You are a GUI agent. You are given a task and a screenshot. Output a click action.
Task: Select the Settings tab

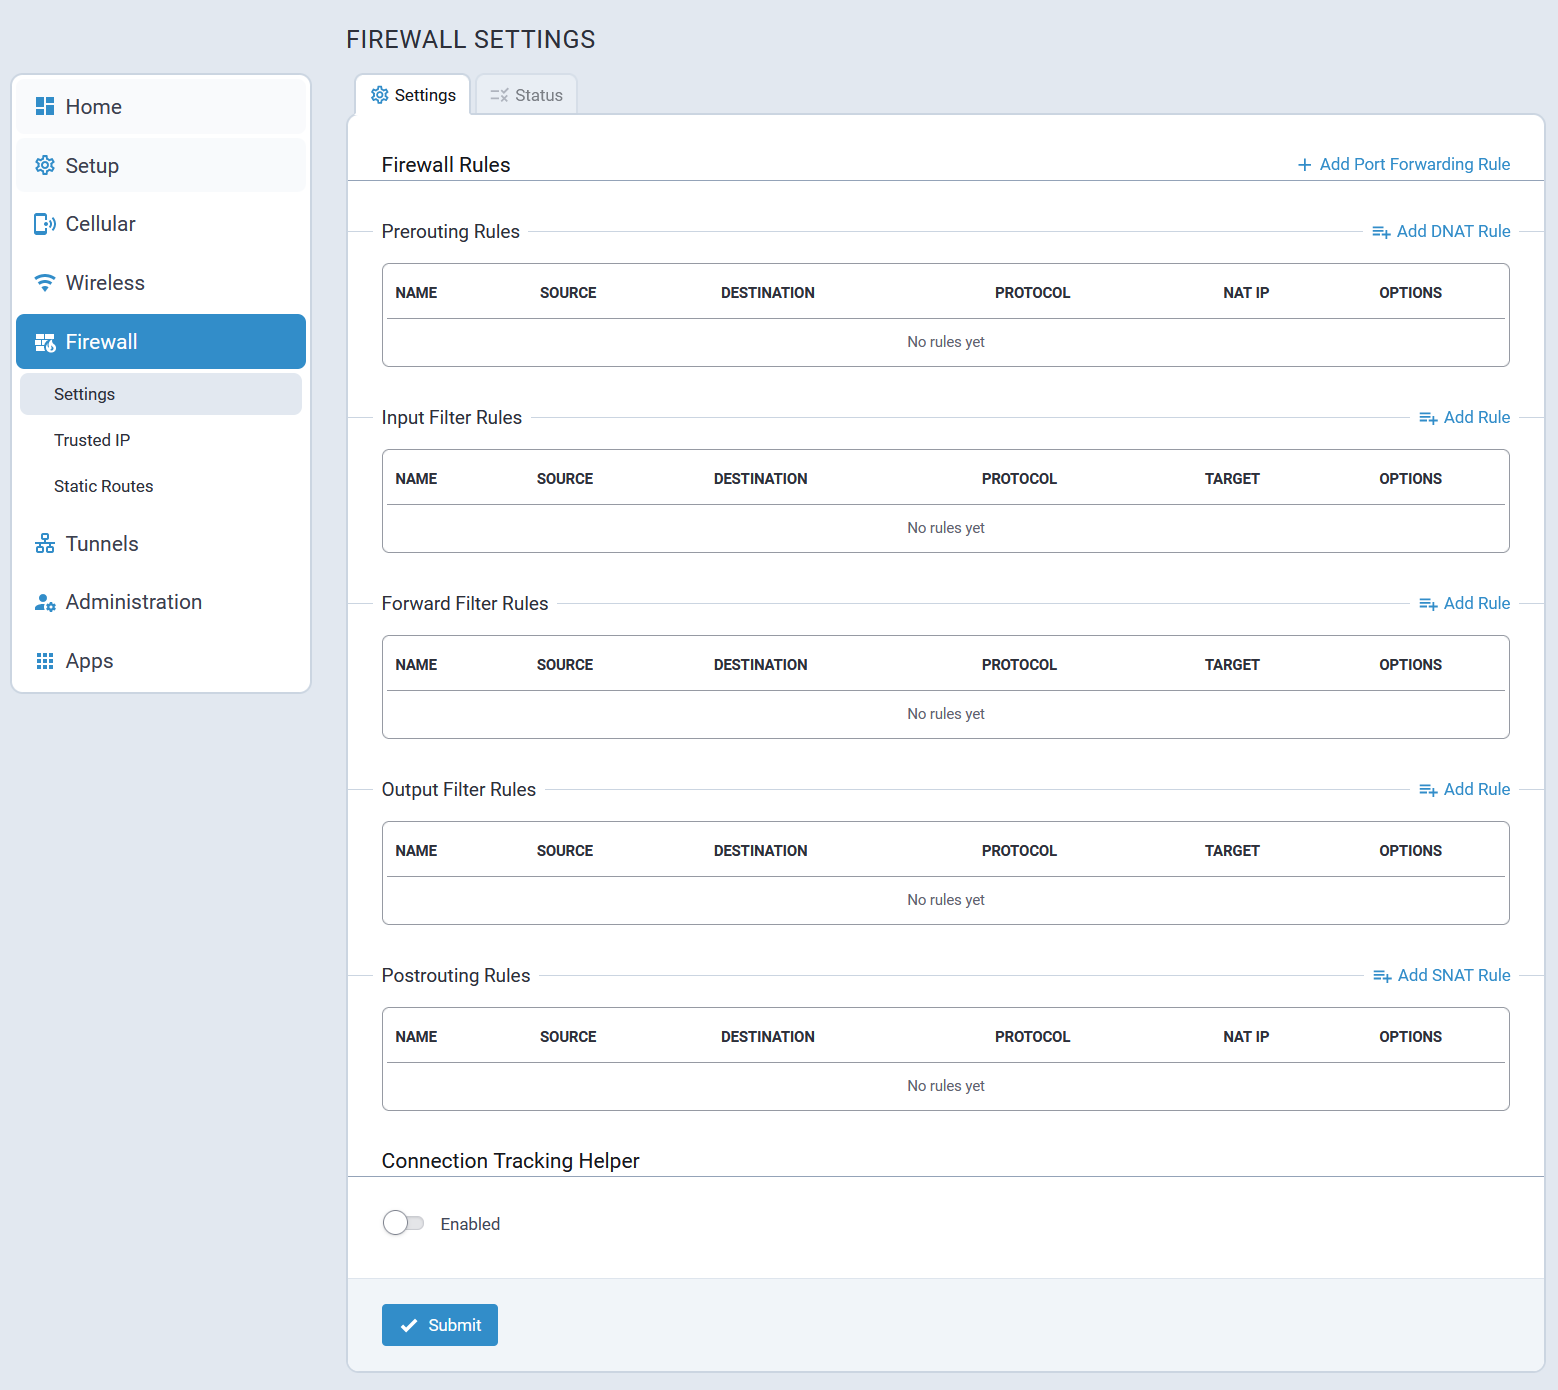(x=413, y=95)
